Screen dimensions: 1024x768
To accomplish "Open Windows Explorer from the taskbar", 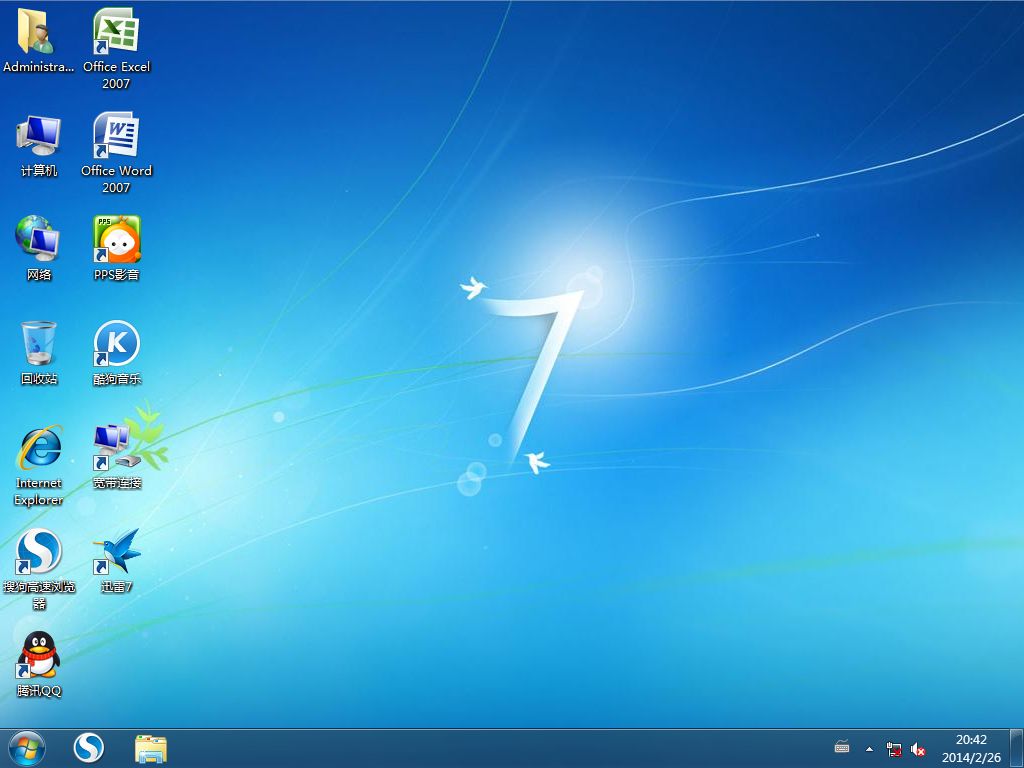I will click(151, 748).
